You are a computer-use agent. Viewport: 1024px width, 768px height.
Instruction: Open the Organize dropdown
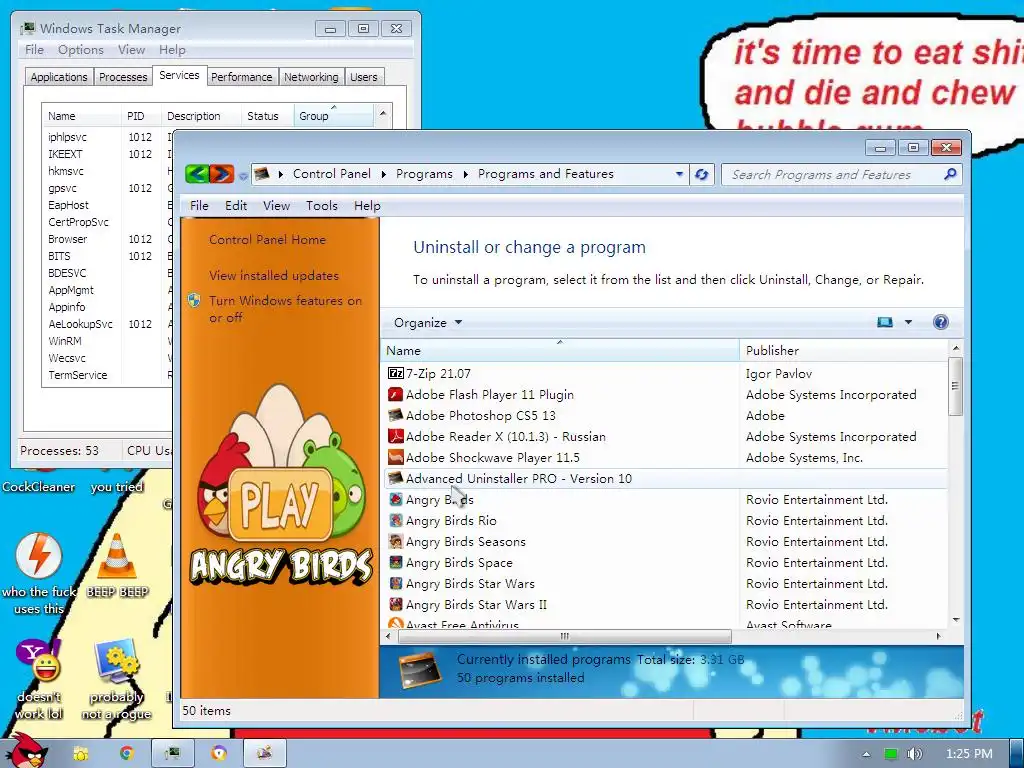pos(427,323)
